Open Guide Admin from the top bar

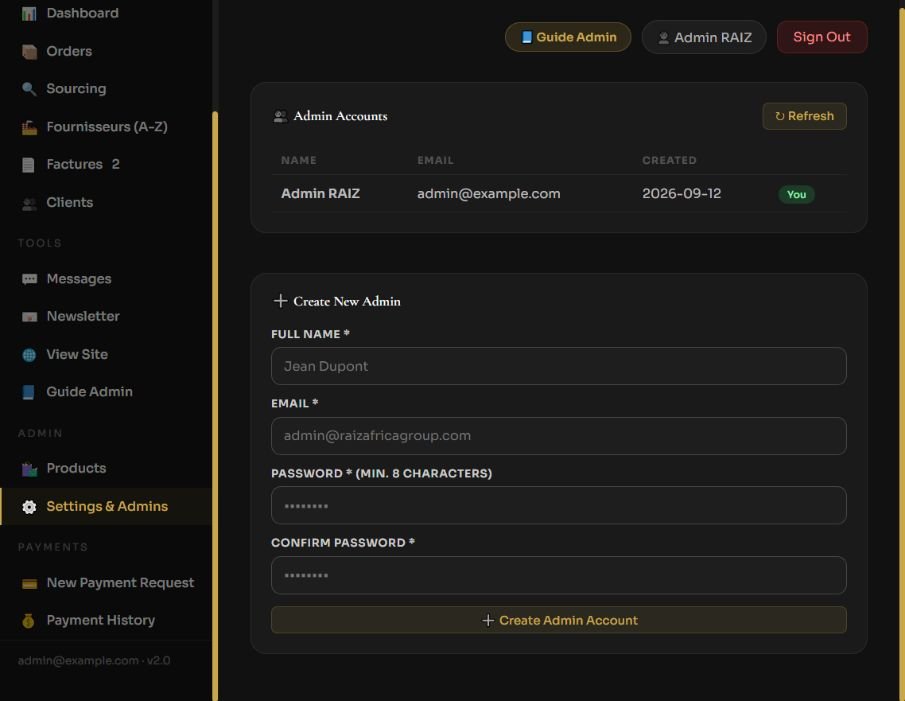568,37
